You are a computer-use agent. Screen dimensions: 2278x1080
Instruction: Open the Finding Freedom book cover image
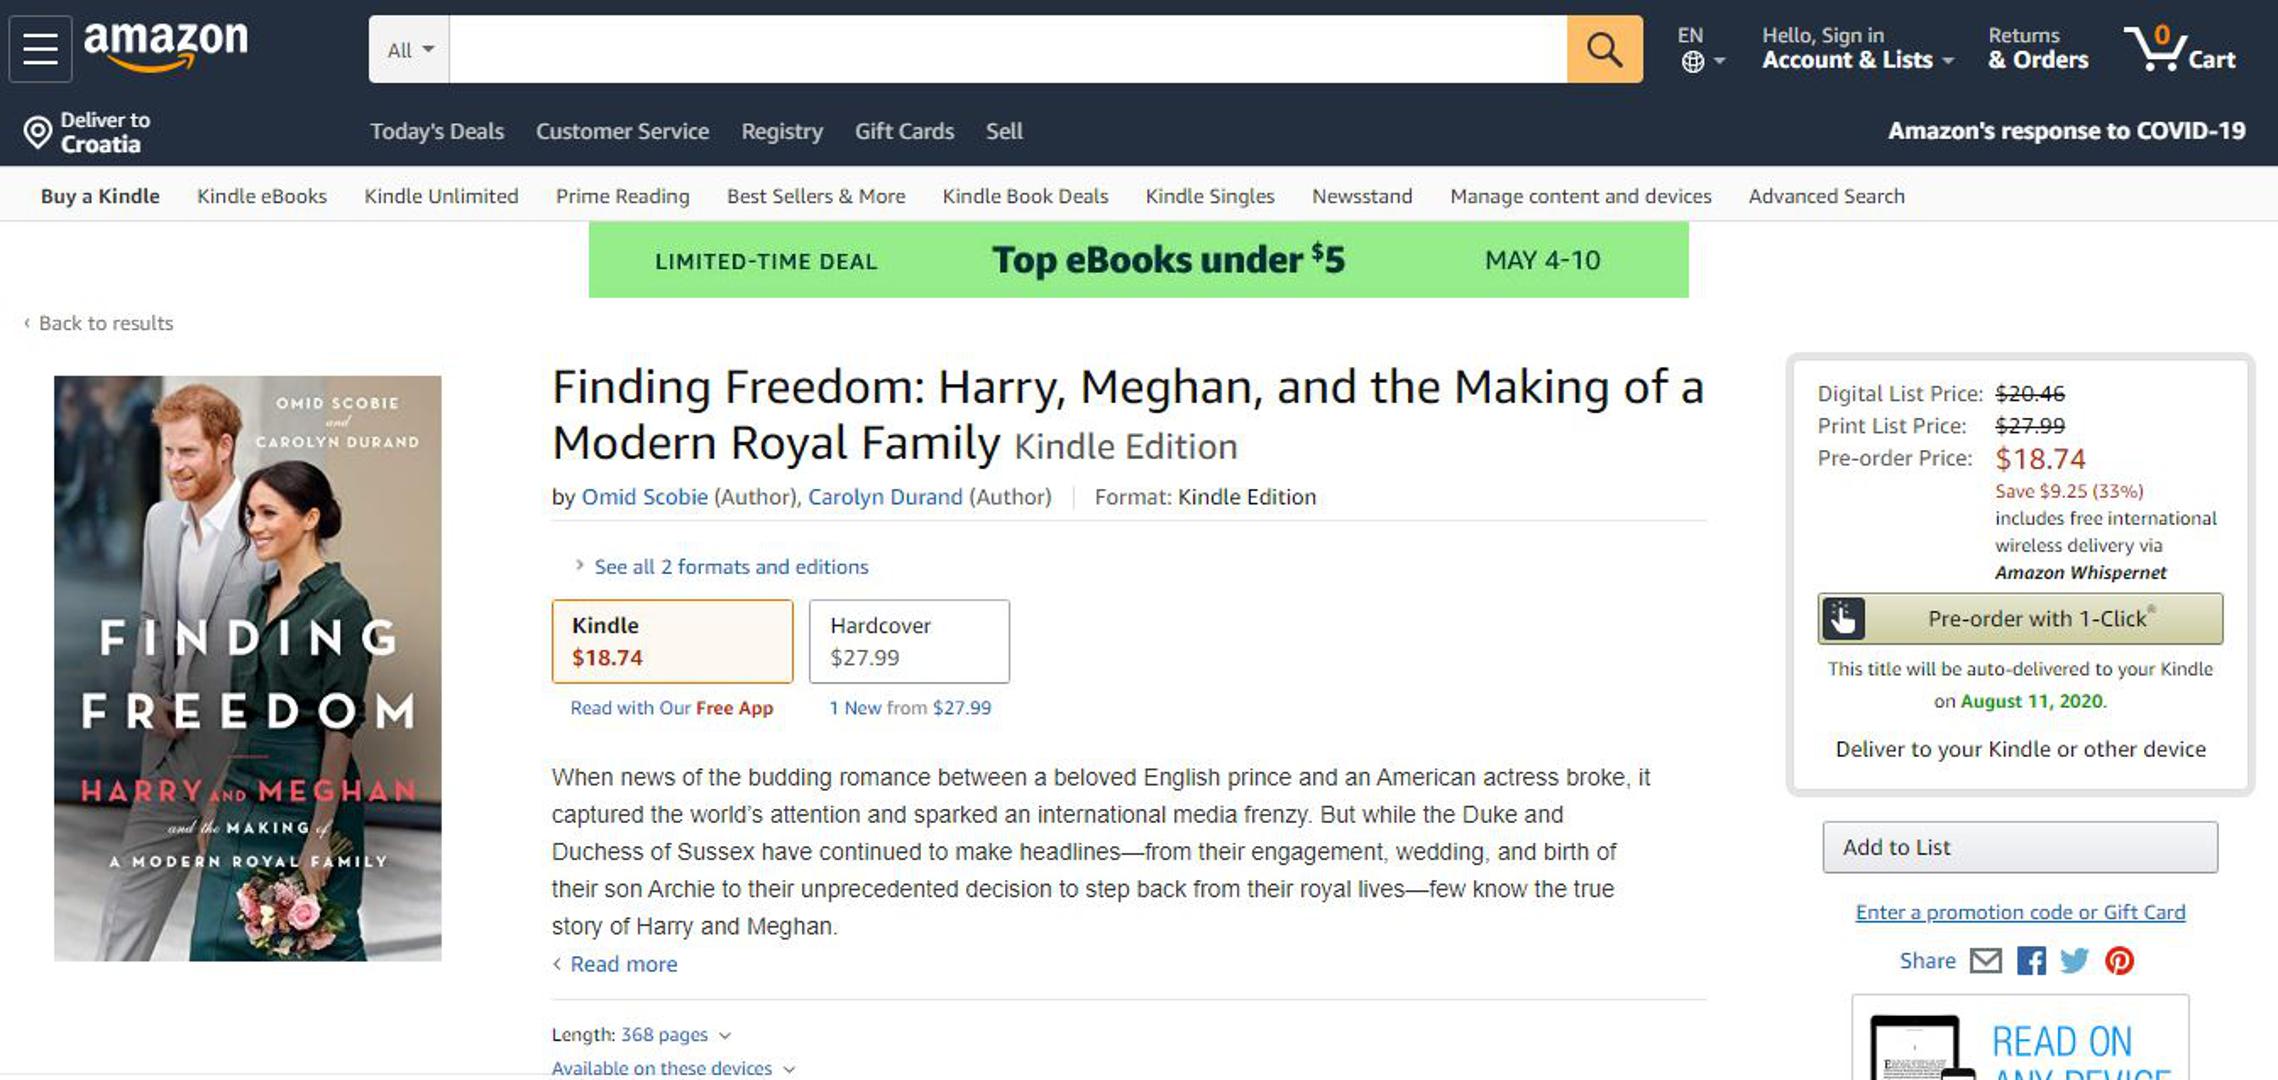[x=248, y=668]
